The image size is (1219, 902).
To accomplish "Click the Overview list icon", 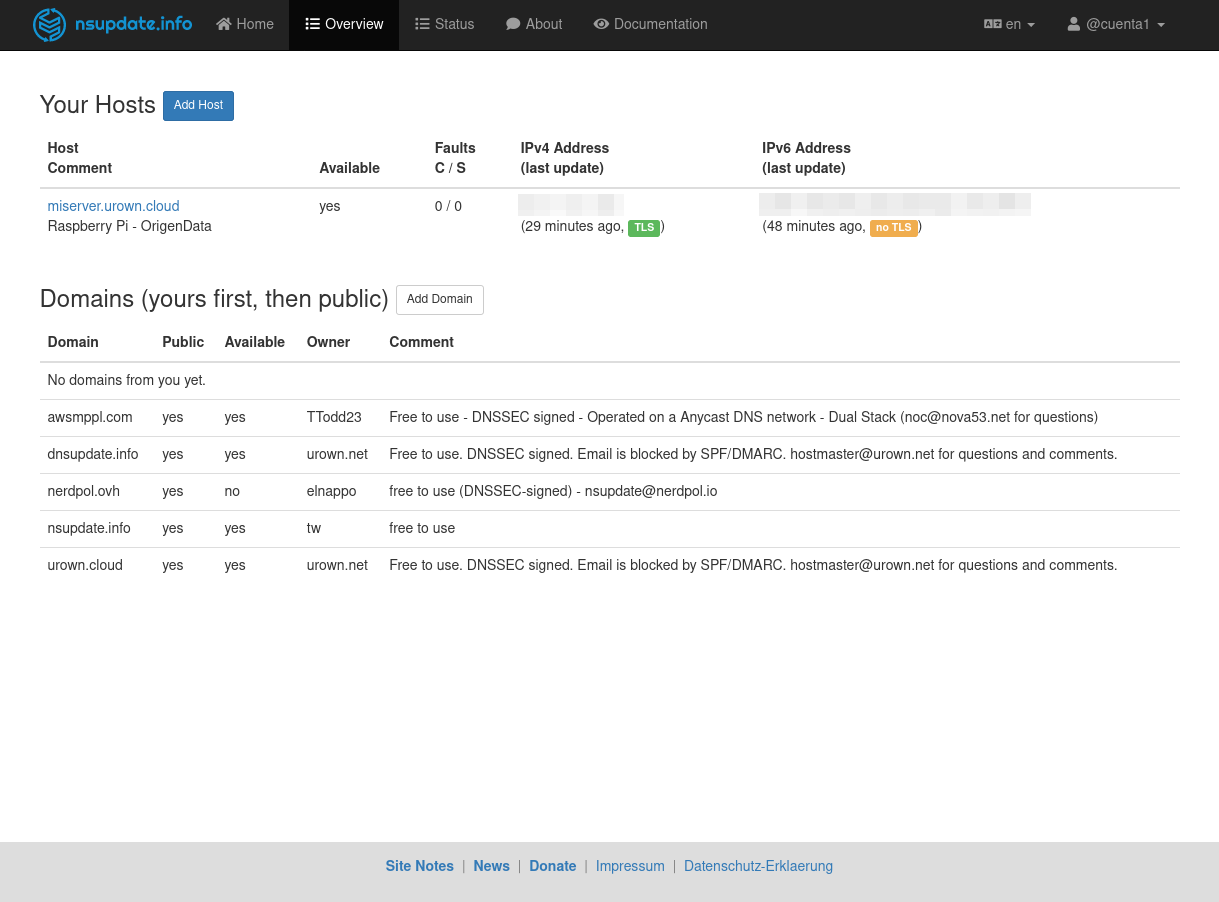I will click(313, 24).
